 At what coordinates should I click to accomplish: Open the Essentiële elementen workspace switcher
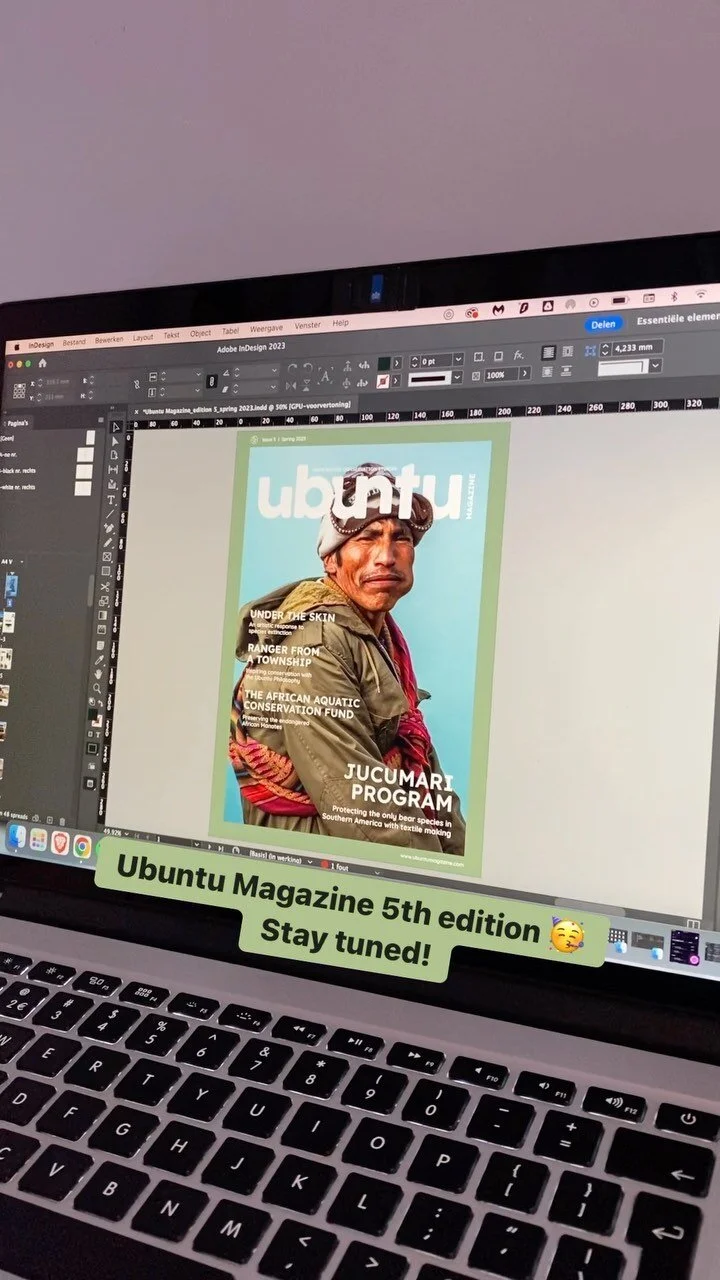pos(680,318)
